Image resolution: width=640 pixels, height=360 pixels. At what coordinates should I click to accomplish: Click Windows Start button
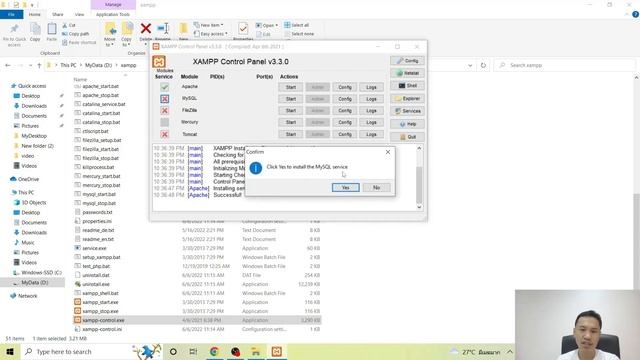pyautogui.click(x=10, y=351)
